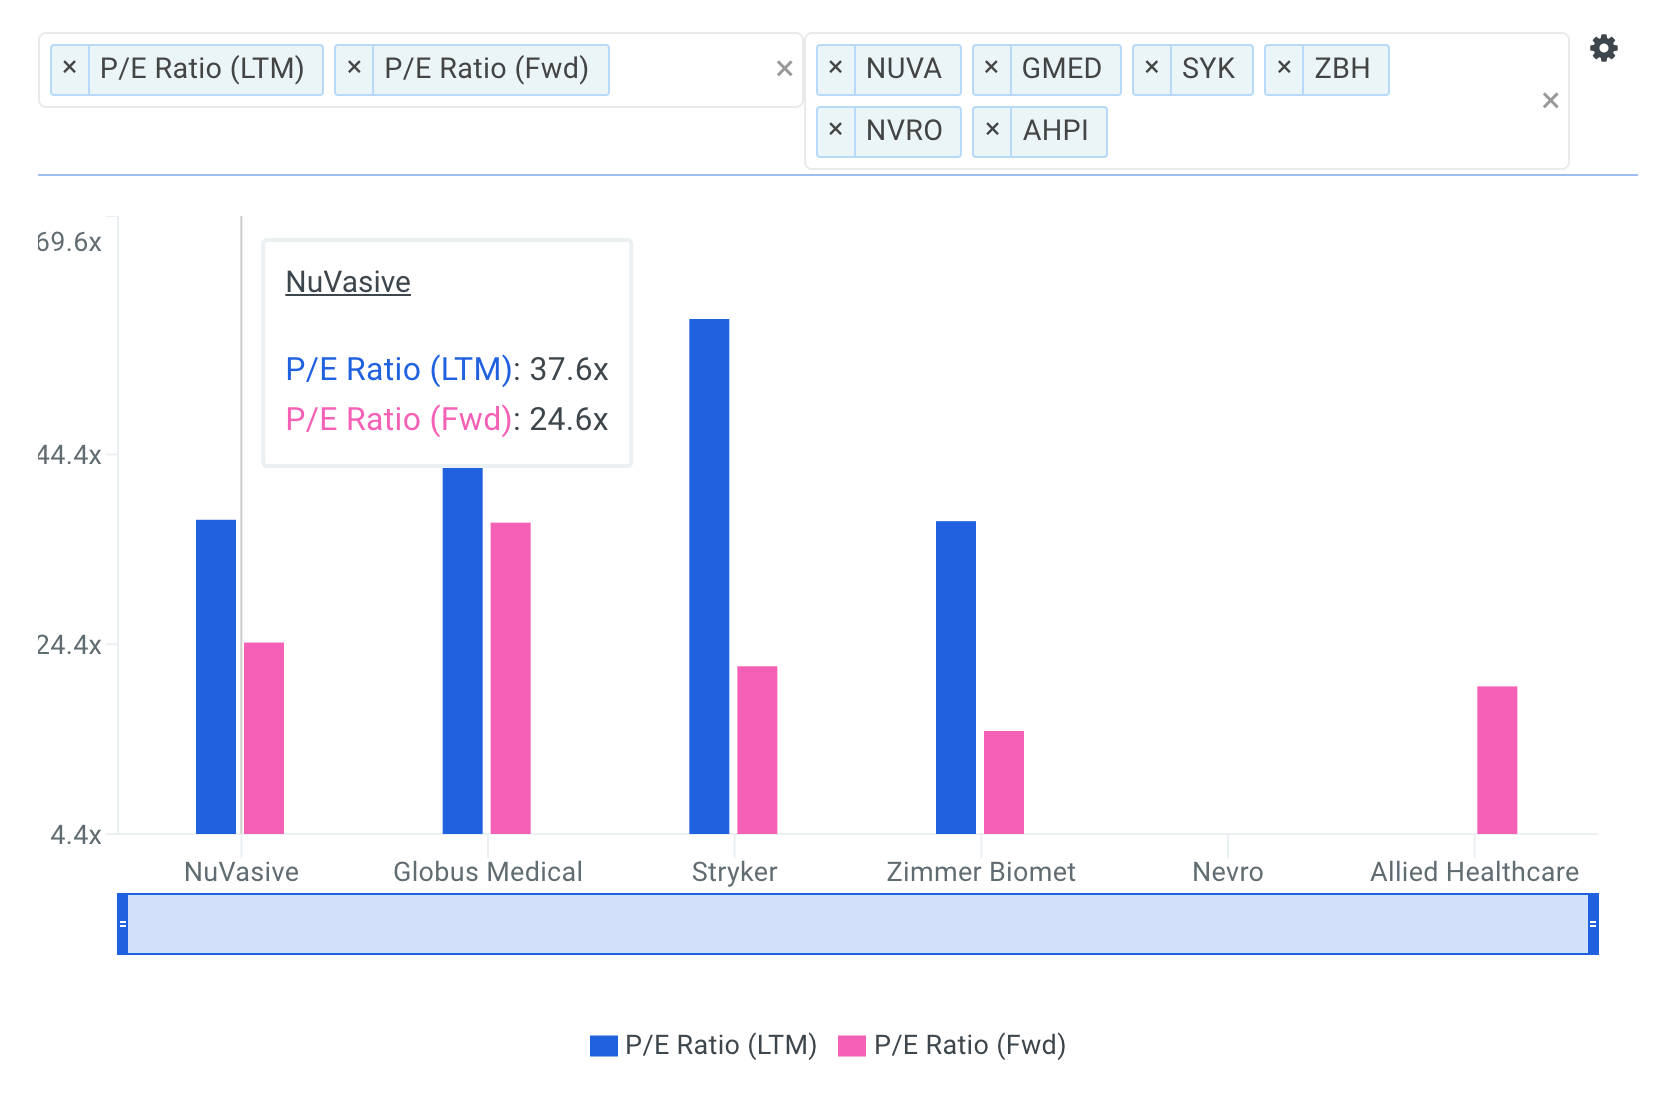This screenshot has height=1094, width=1676.
Task: Click the tooltip P/E Ratio (Fwd): 24.6x line
Action: (447, 419)
